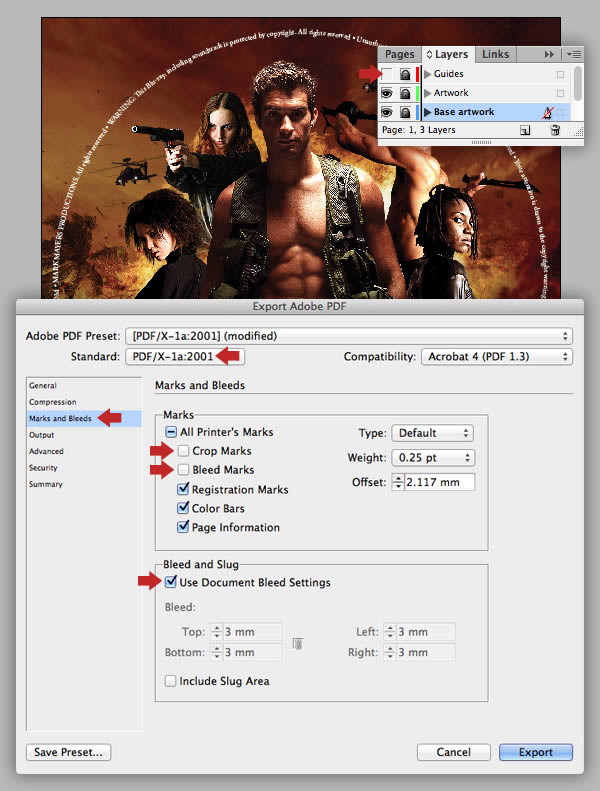Select the Base artwork layer name
This screenshot has width=600, height=791.
click(464, 112)
